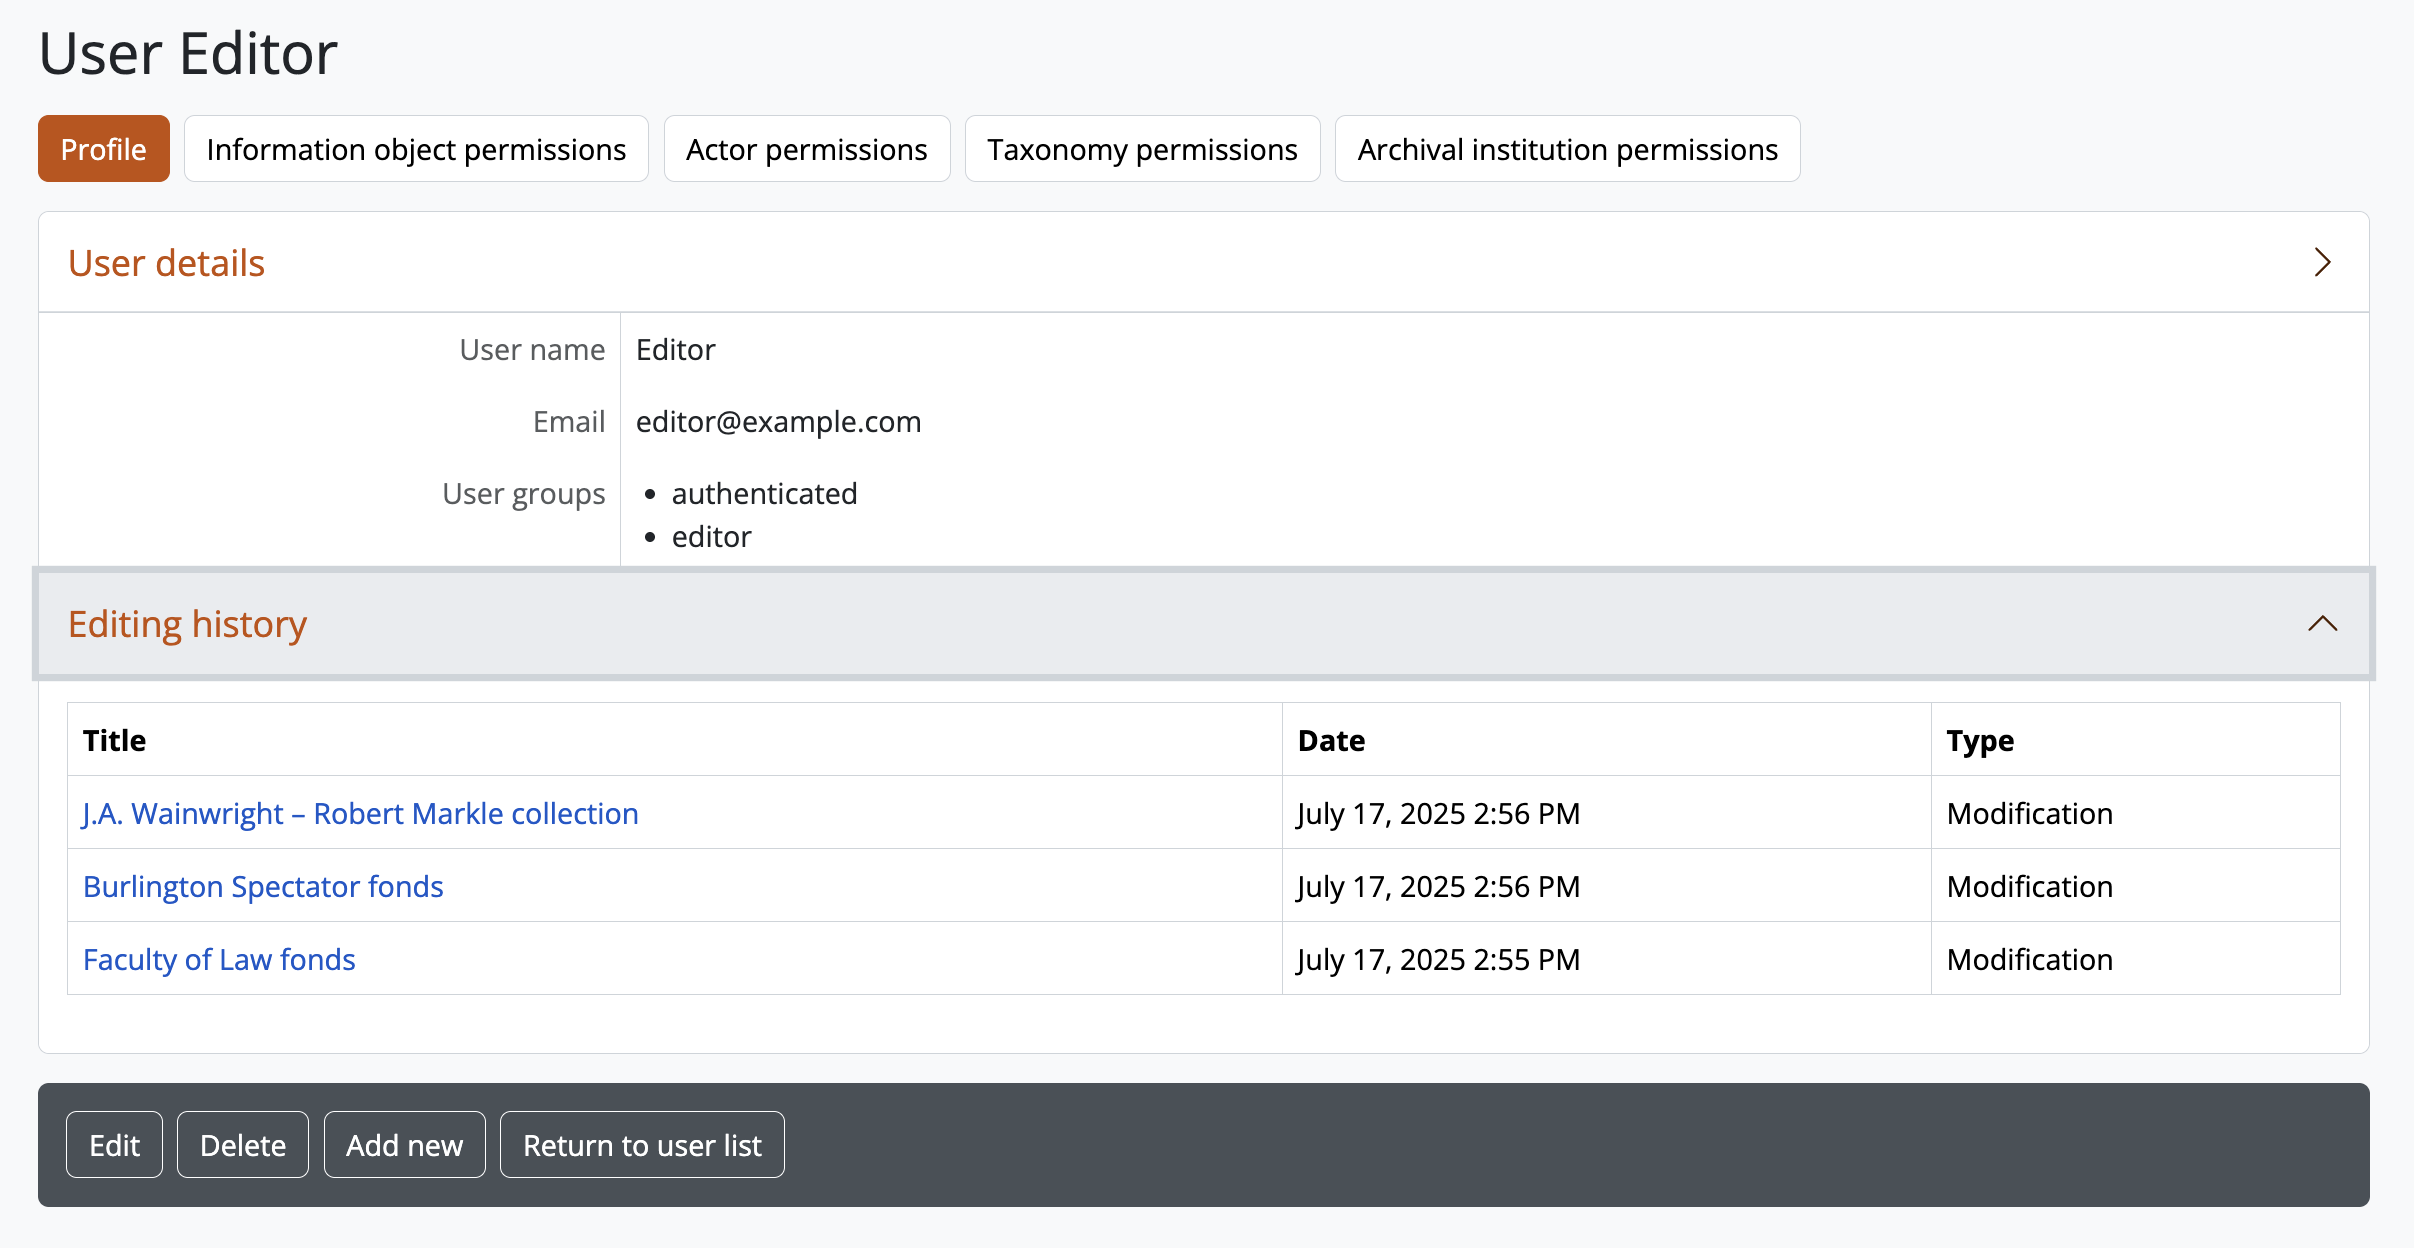This screenshot has height=1248, width=2414.
Task: Click the User details section heading
Action: pos(166,263)
